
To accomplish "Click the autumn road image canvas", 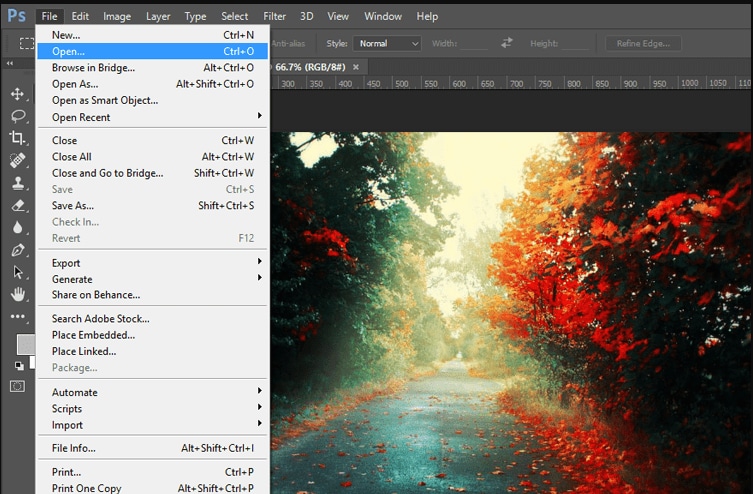I will pyautogui.click(x=511, y=313).
